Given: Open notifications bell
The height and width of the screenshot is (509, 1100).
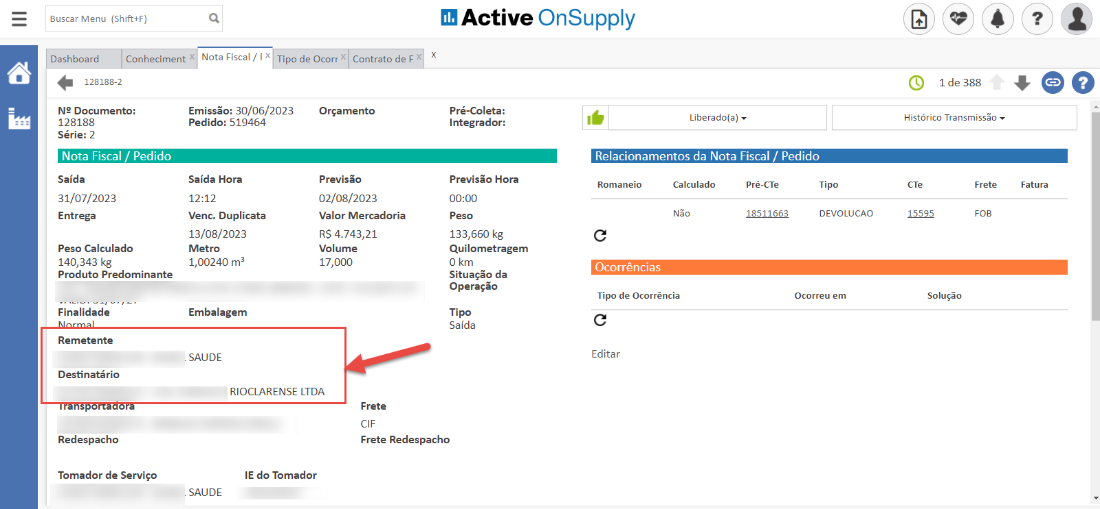Looking at the screenshot, I should (998, 19).
